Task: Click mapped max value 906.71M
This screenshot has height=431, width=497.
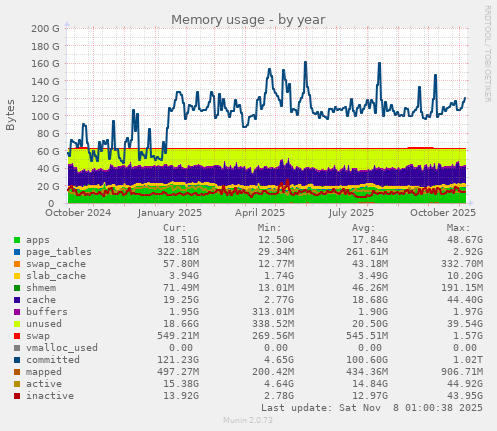Action: [462, 372]
